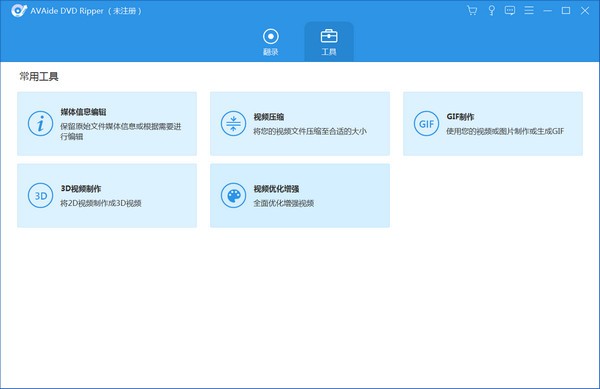Viewport: 600px width, 389px height.
Task: Launch the GIF制作 tool card
Action: coord(493,124)
